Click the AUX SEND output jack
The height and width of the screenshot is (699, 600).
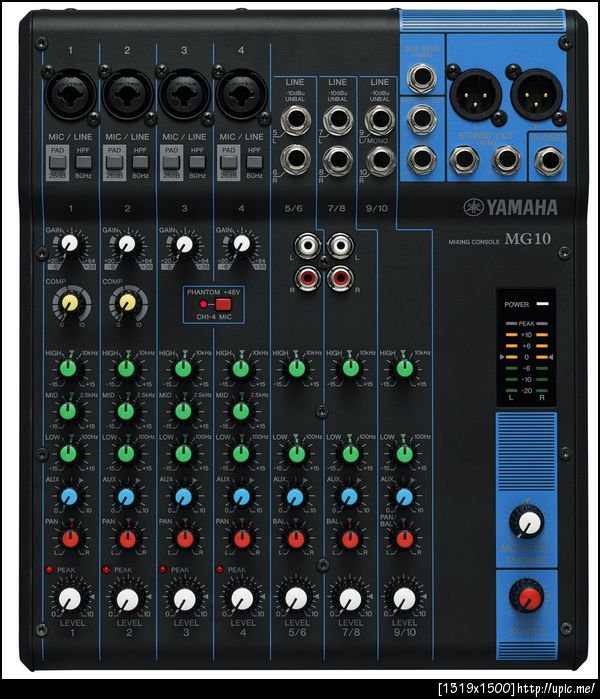(x=422, y=78)
